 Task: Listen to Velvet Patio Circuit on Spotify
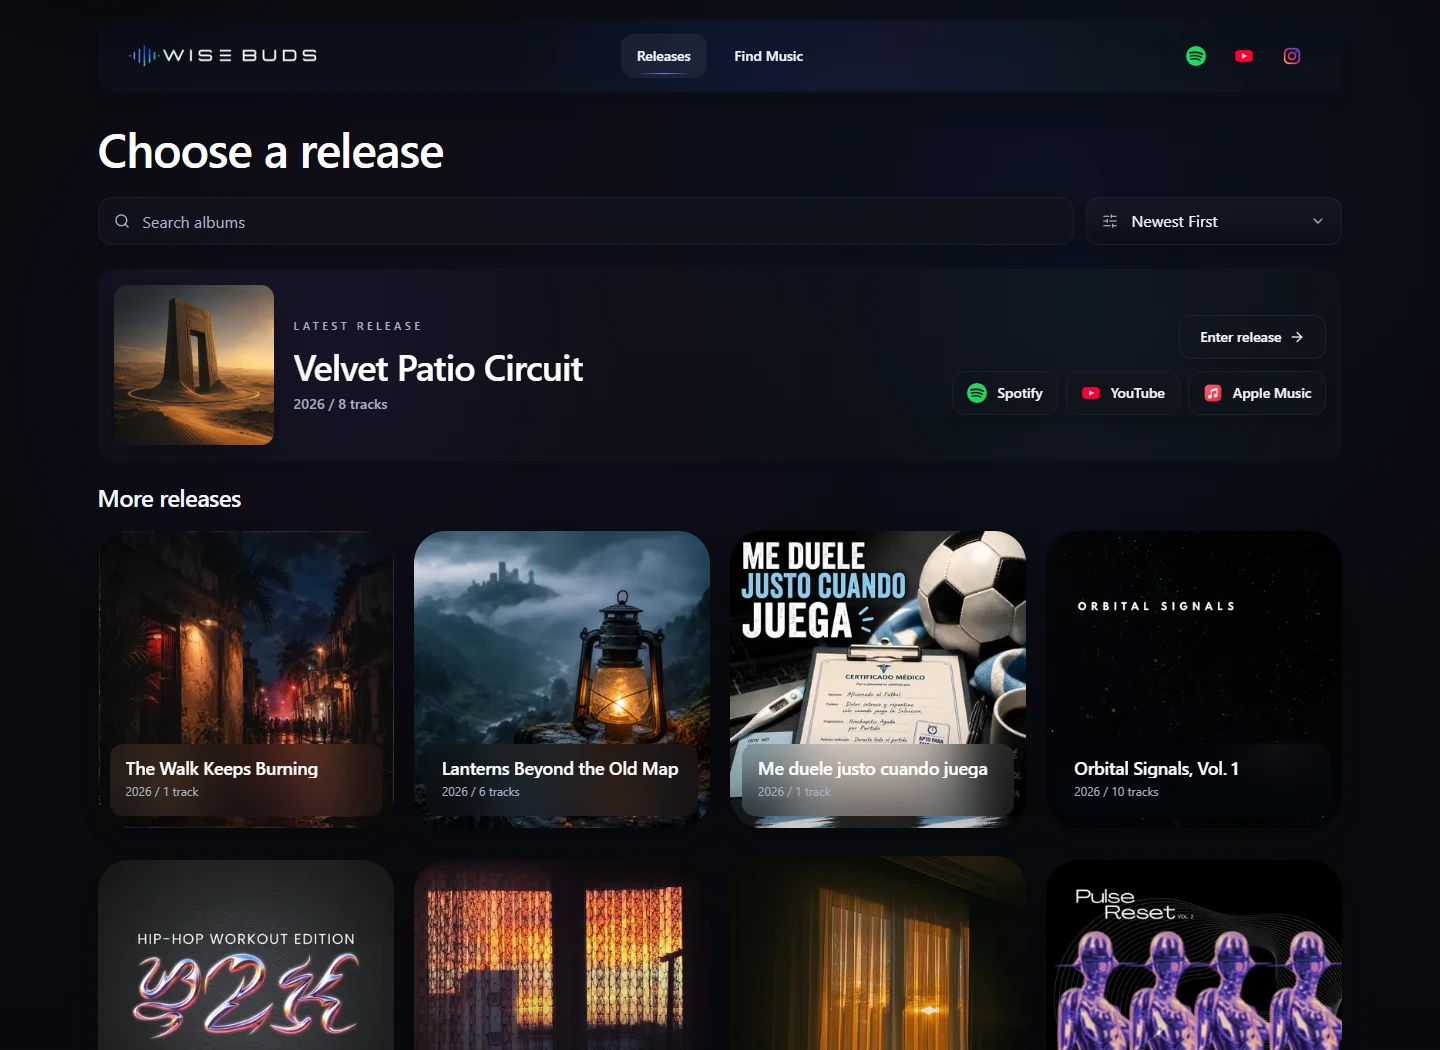point(1005,393)
